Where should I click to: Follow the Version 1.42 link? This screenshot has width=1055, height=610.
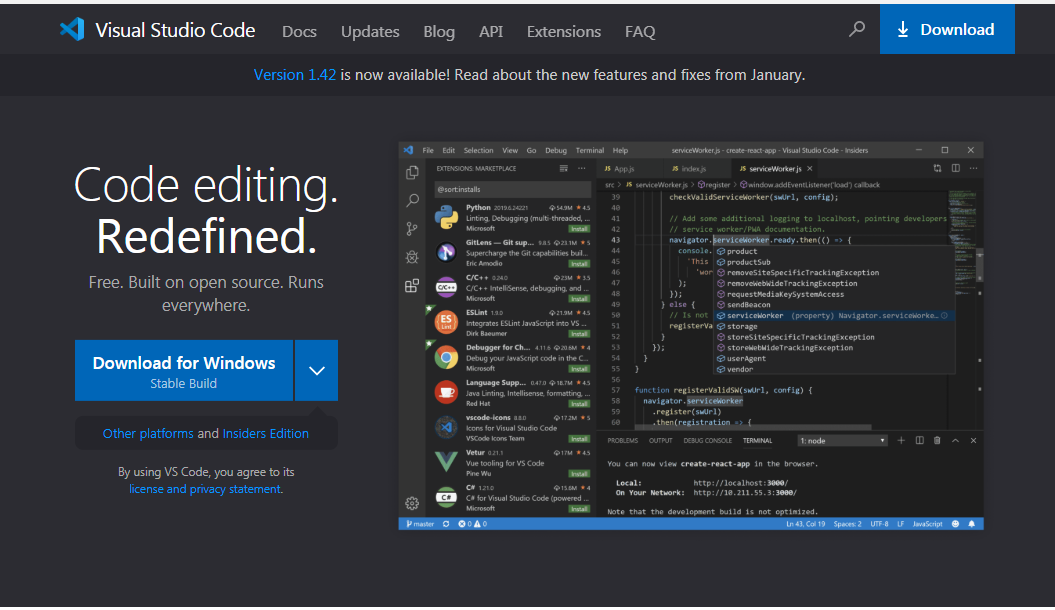point(295,75)
